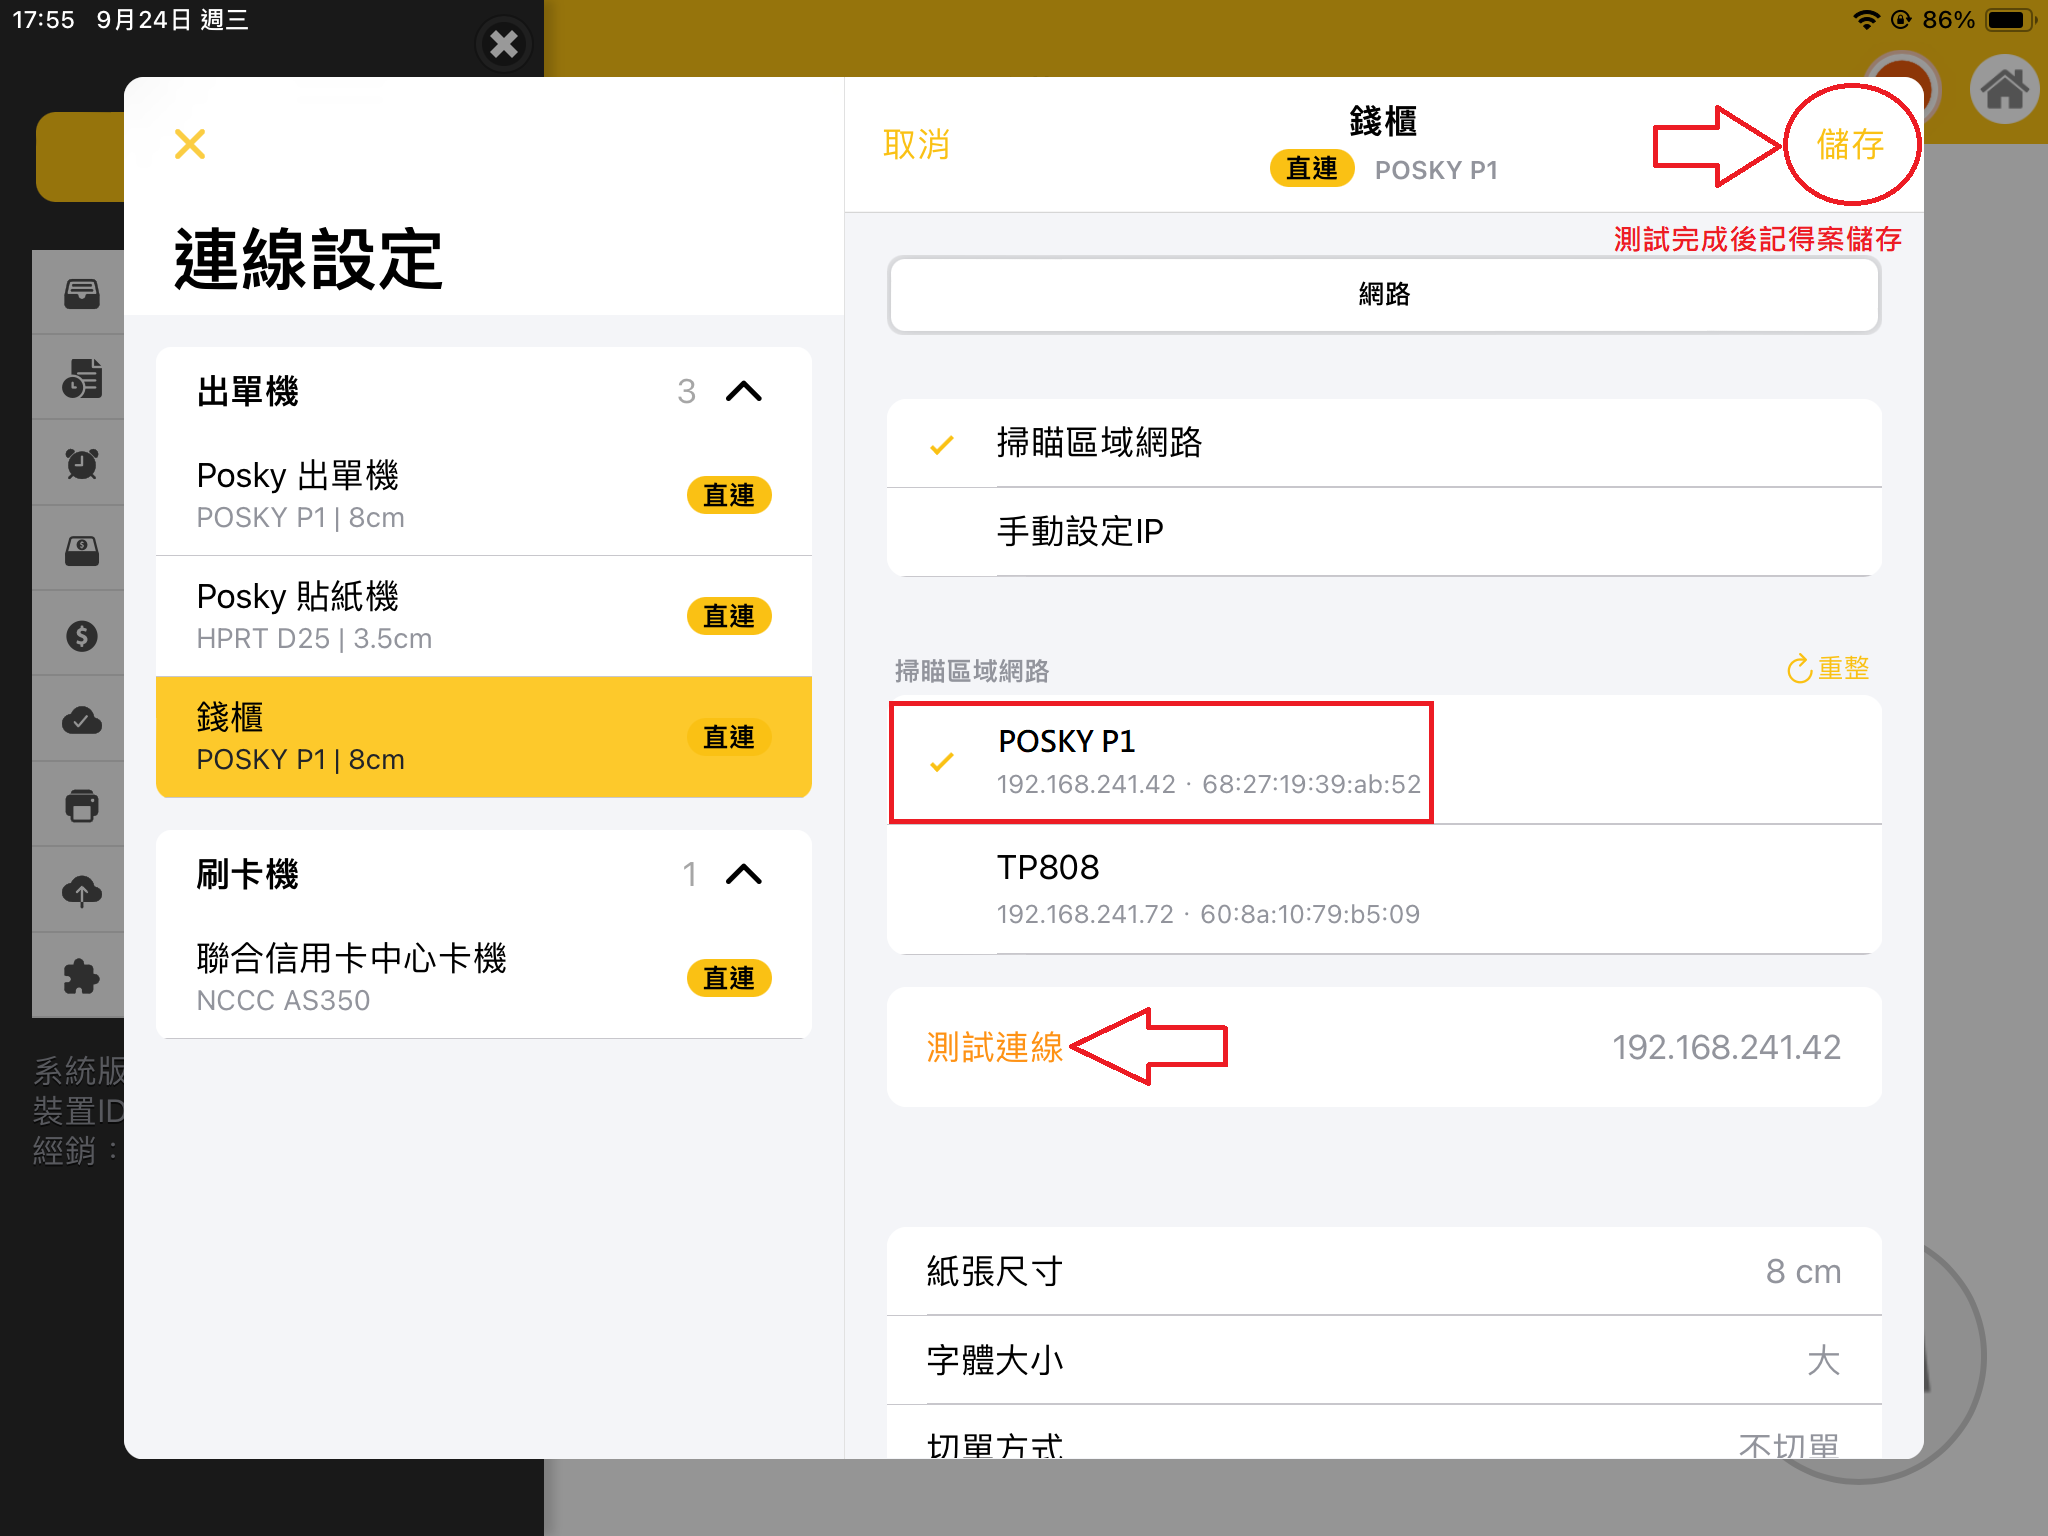Tap the home icon at top right
The image size is (2048, 1536).
click(2003, 90)
